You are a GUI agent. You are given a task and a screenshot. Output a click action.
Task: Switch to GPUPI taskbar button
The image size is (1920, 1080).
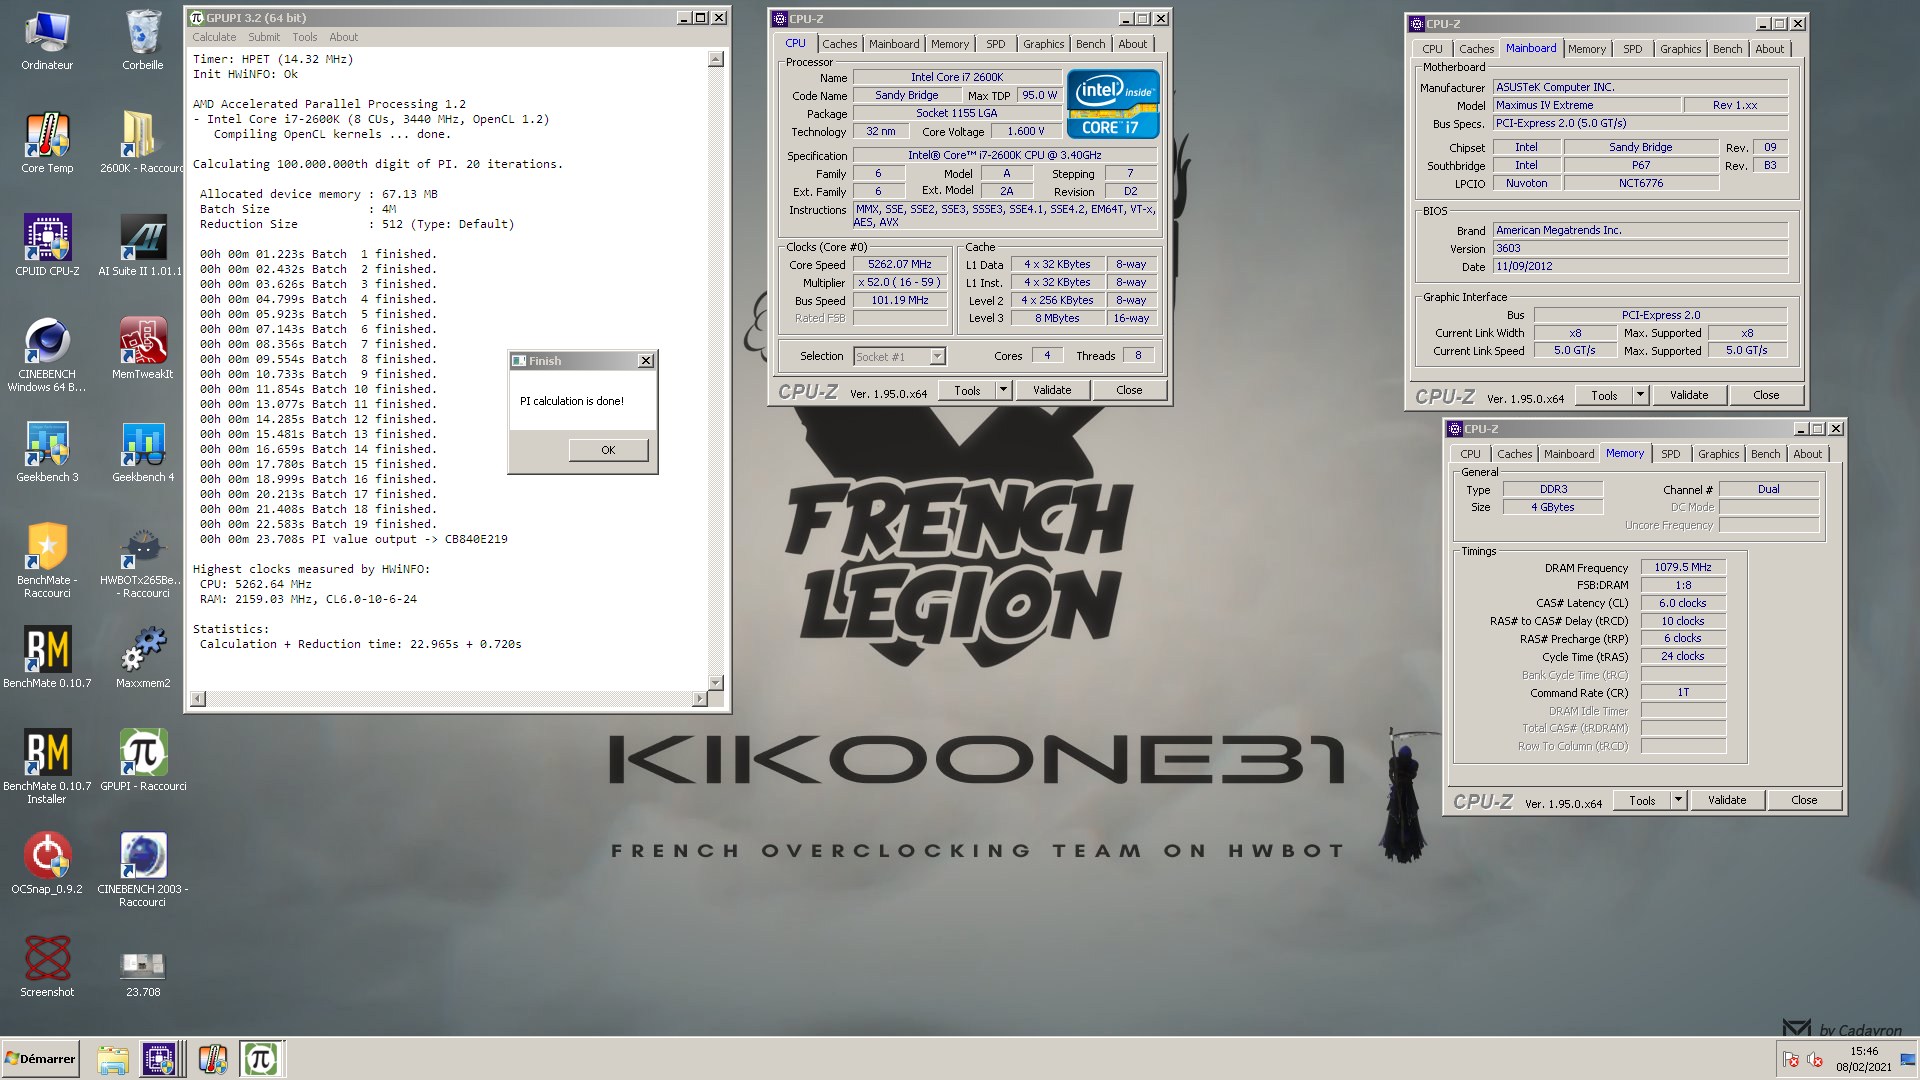[x=261, y=1059]
